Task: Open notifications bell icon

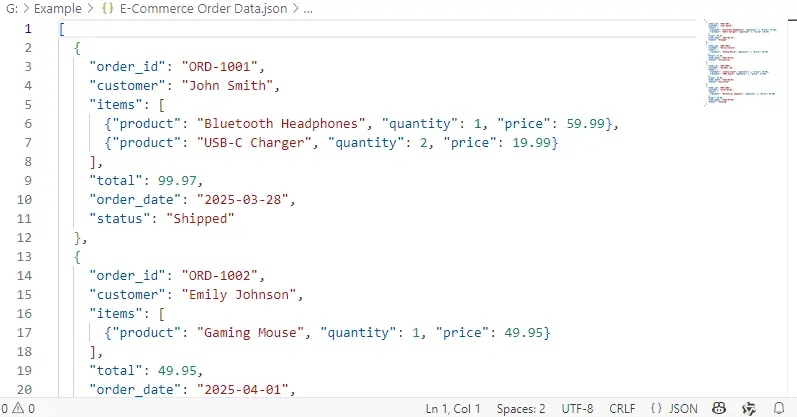Action: 779,408
